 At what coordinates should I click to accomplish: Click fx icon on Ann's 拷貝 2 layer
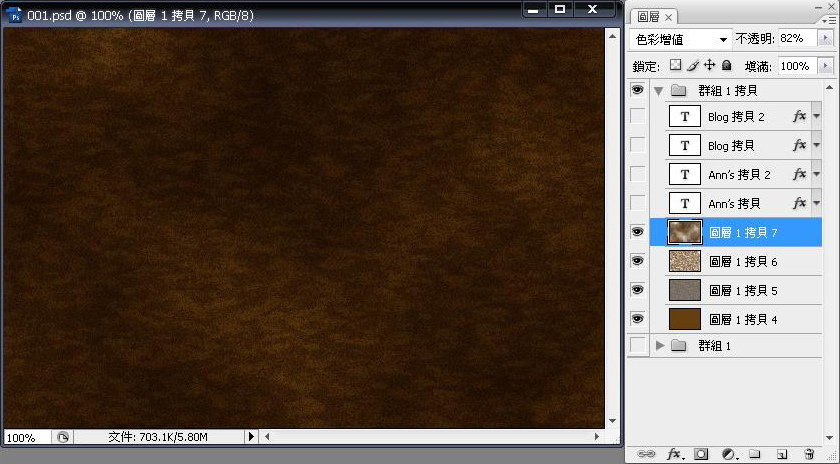click(799, 174)
